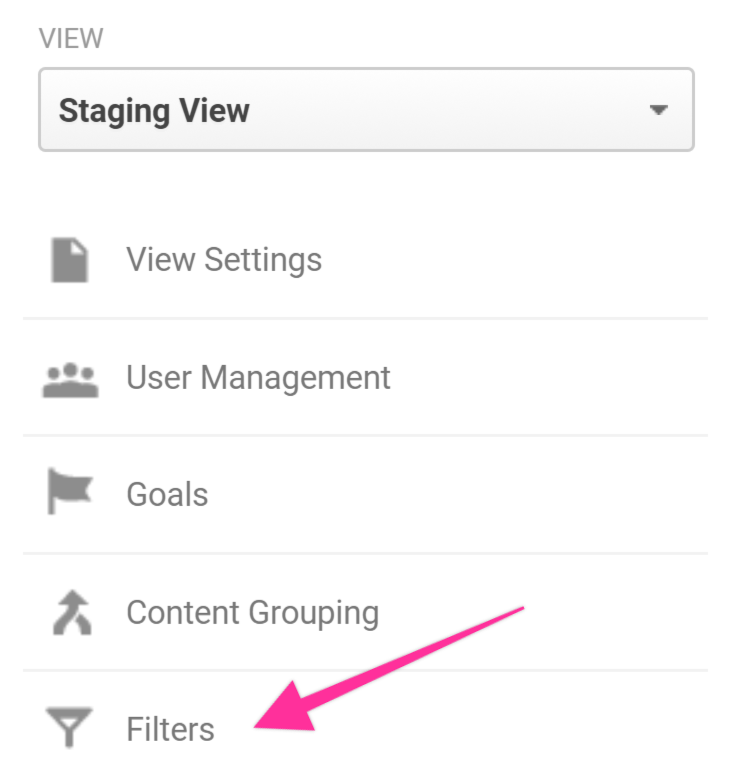Screen dimensions: 752x784
Task: Open View Settings page icon
Action: [70, 260]
